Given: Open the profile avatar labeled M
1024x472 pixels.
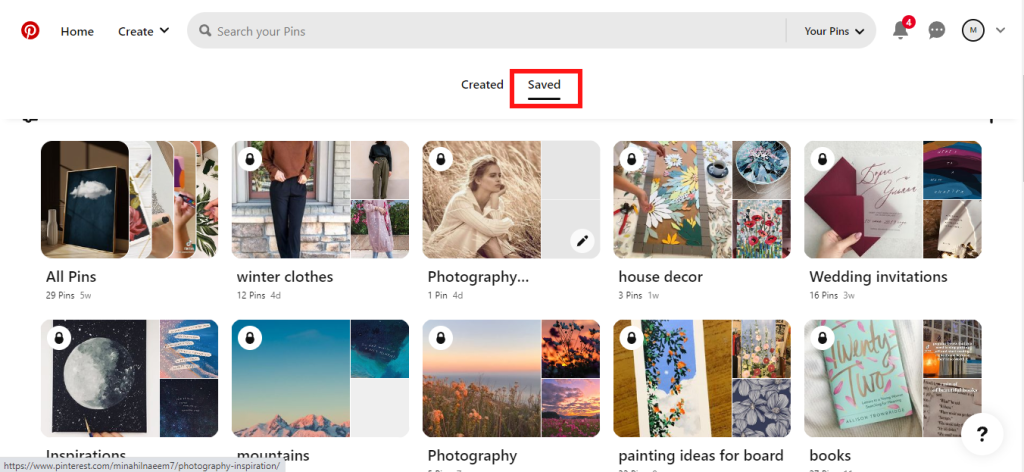Looking at the screenshot, I should pyautogui.click(x=973, y=30).
